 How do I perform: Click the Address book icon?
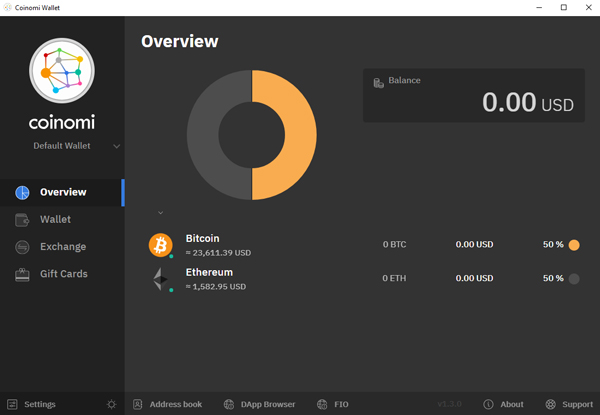138,404
